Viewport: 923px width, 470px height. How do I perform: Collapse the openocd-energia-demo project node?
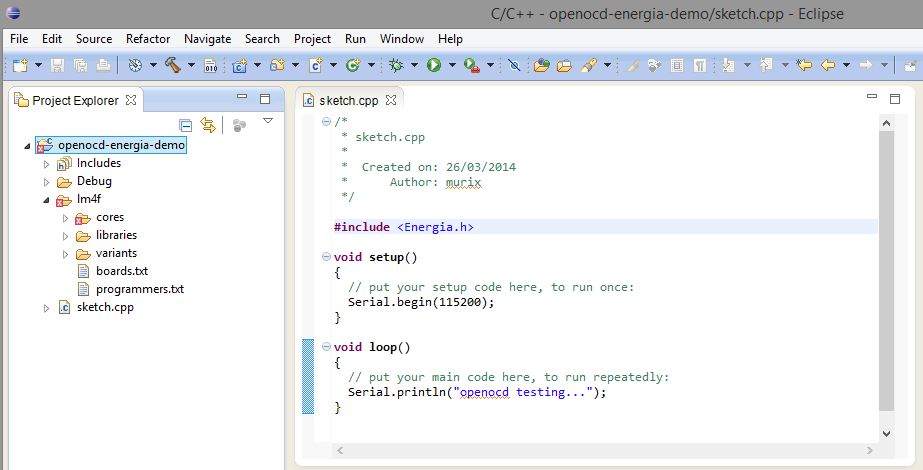click(x=27, y=146)
